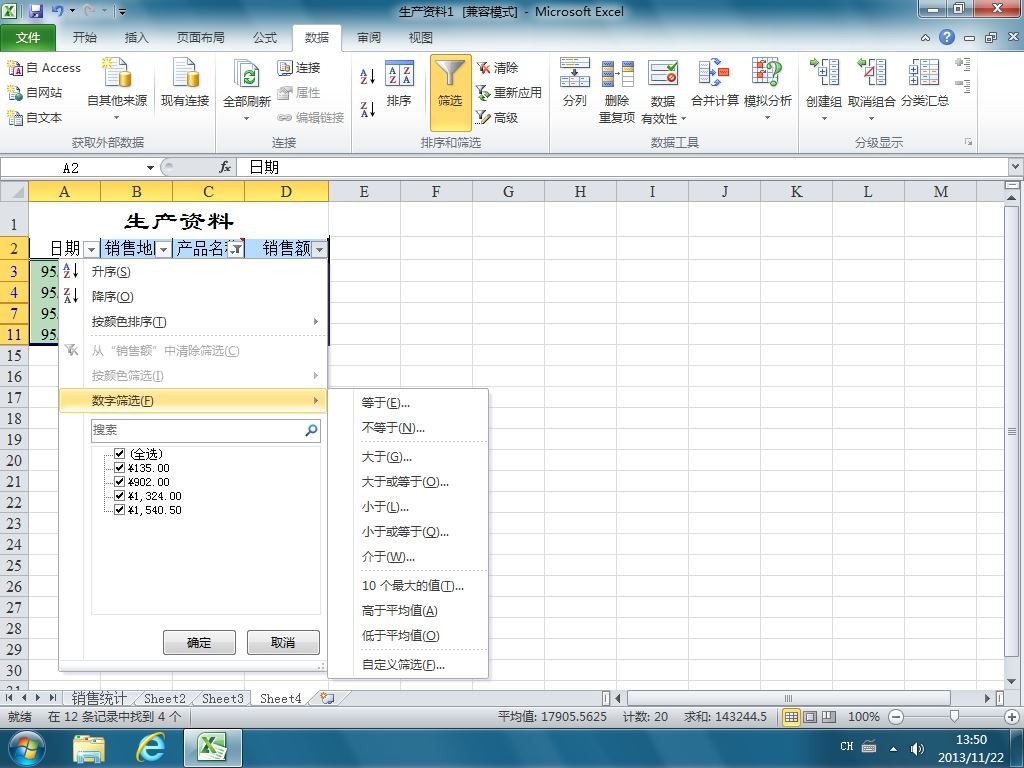Open Internet Explorer from taskbar
This screenshot has height=768, width=1024.
tap(150, 748)
